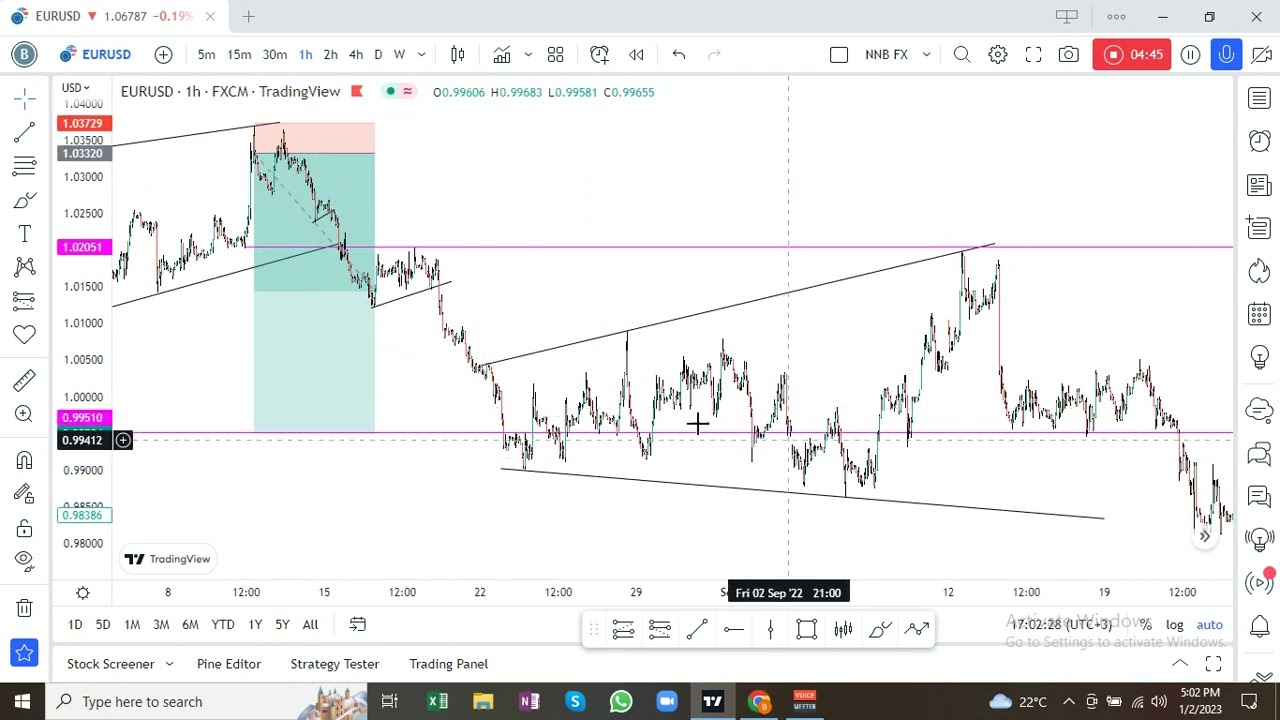1280x720 pixels.
Task: Click the blue favorites star icon
Action: point(25,654)
